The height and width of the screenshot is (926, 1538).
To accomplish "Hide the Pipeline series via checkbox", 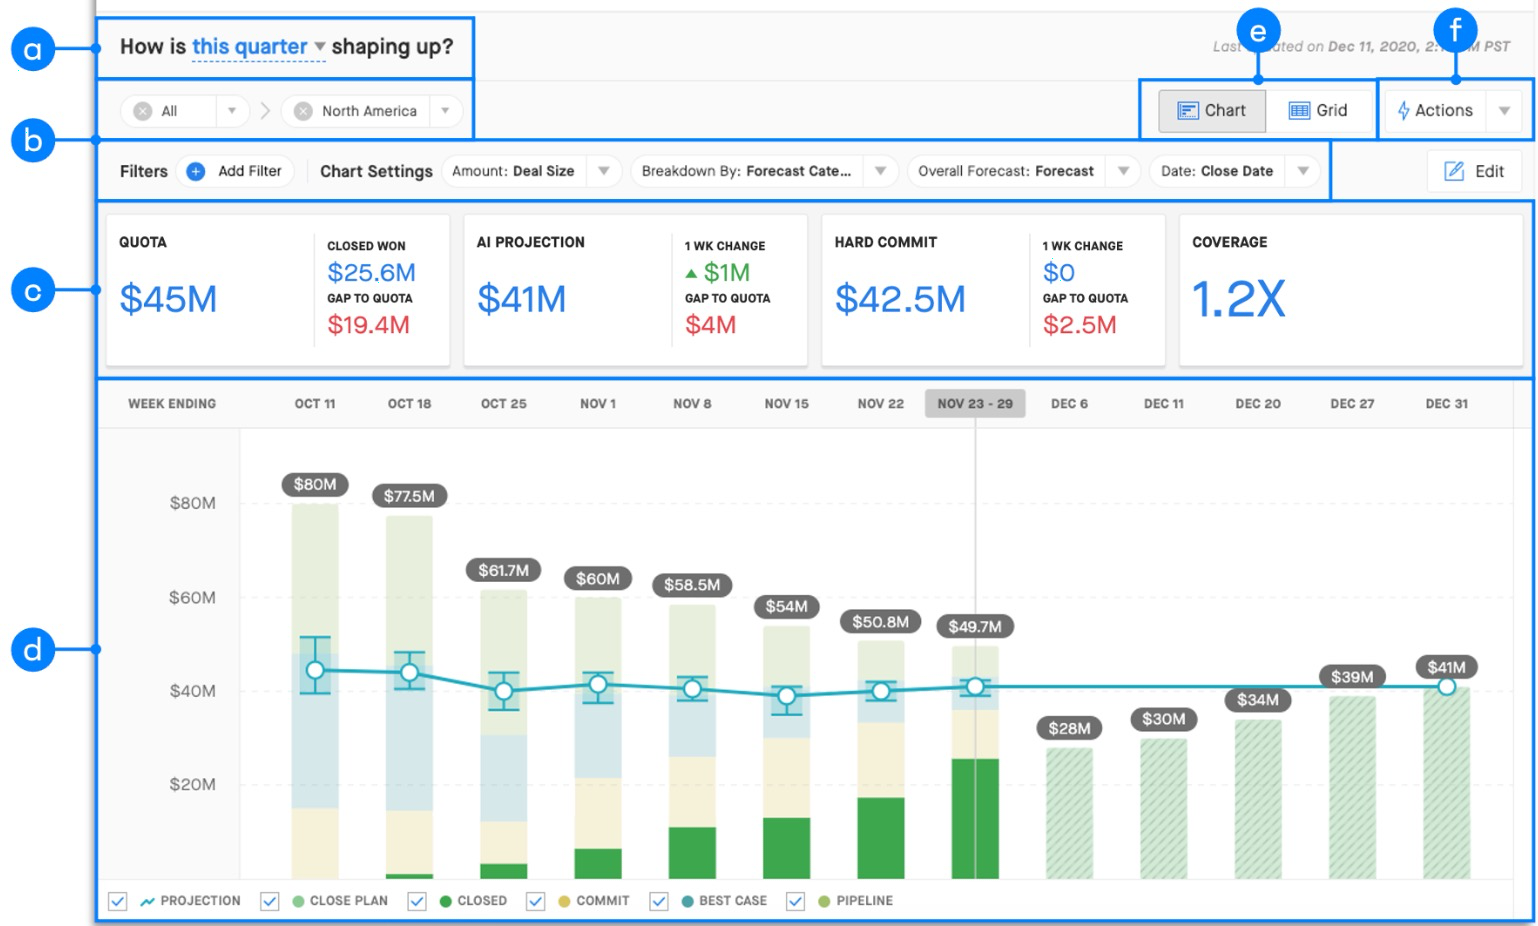I will [x=795, y=901].
